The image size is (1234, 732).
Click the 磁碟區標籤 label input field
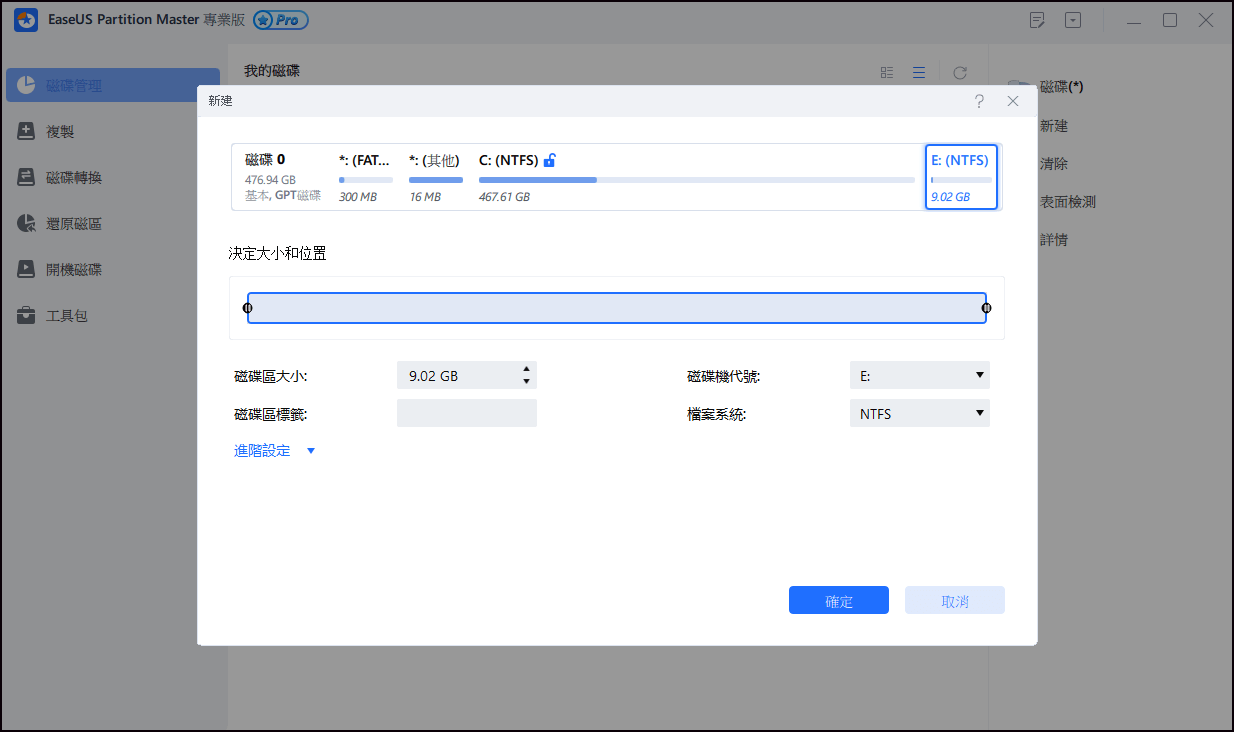click(x=466, y=412)
